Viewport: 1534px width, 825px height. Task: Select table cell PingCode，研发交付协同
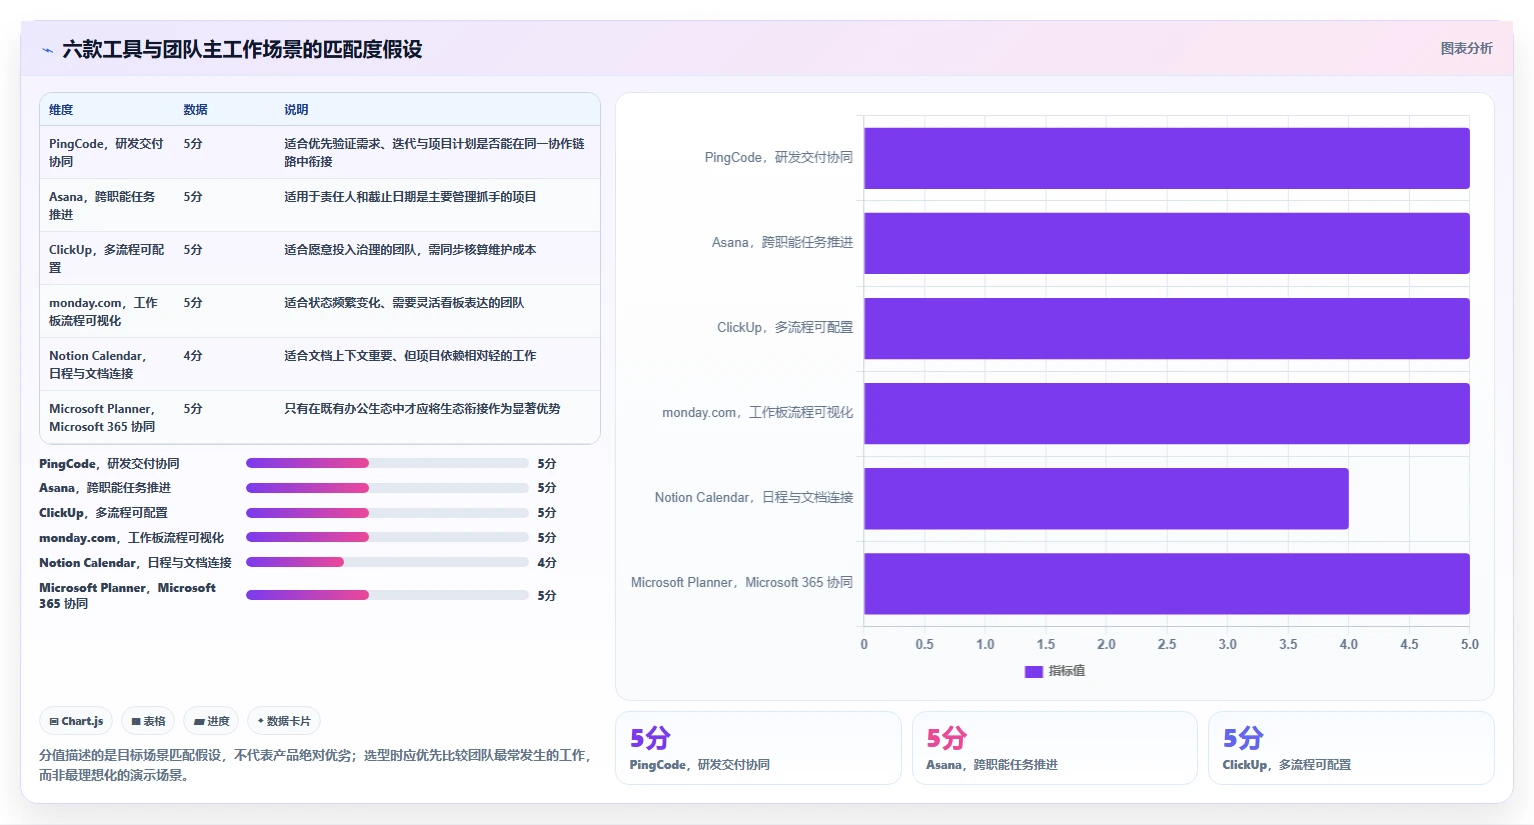pos(107,153)
